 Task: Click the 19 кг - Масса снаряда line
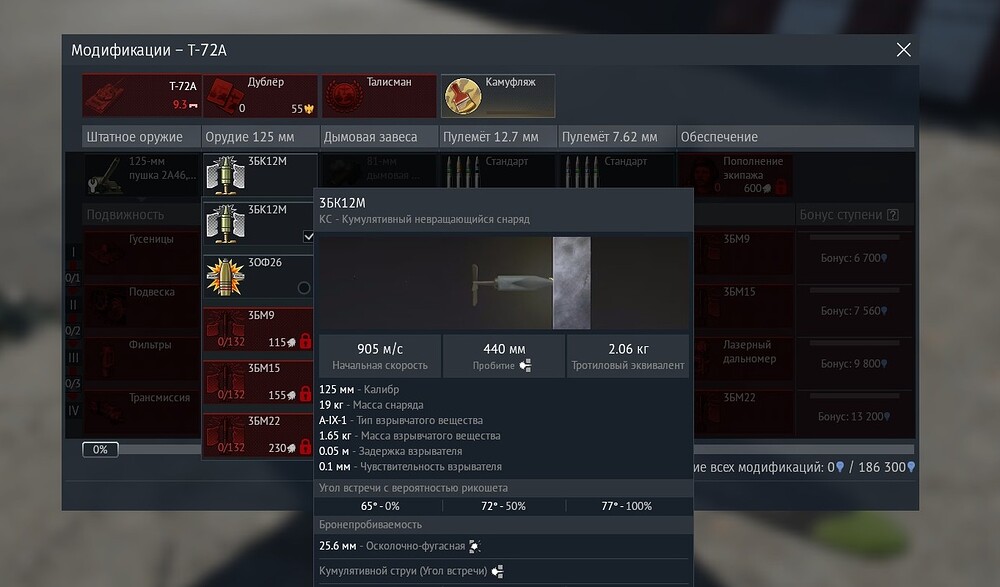pyautogui.click(x=371, y=405)
